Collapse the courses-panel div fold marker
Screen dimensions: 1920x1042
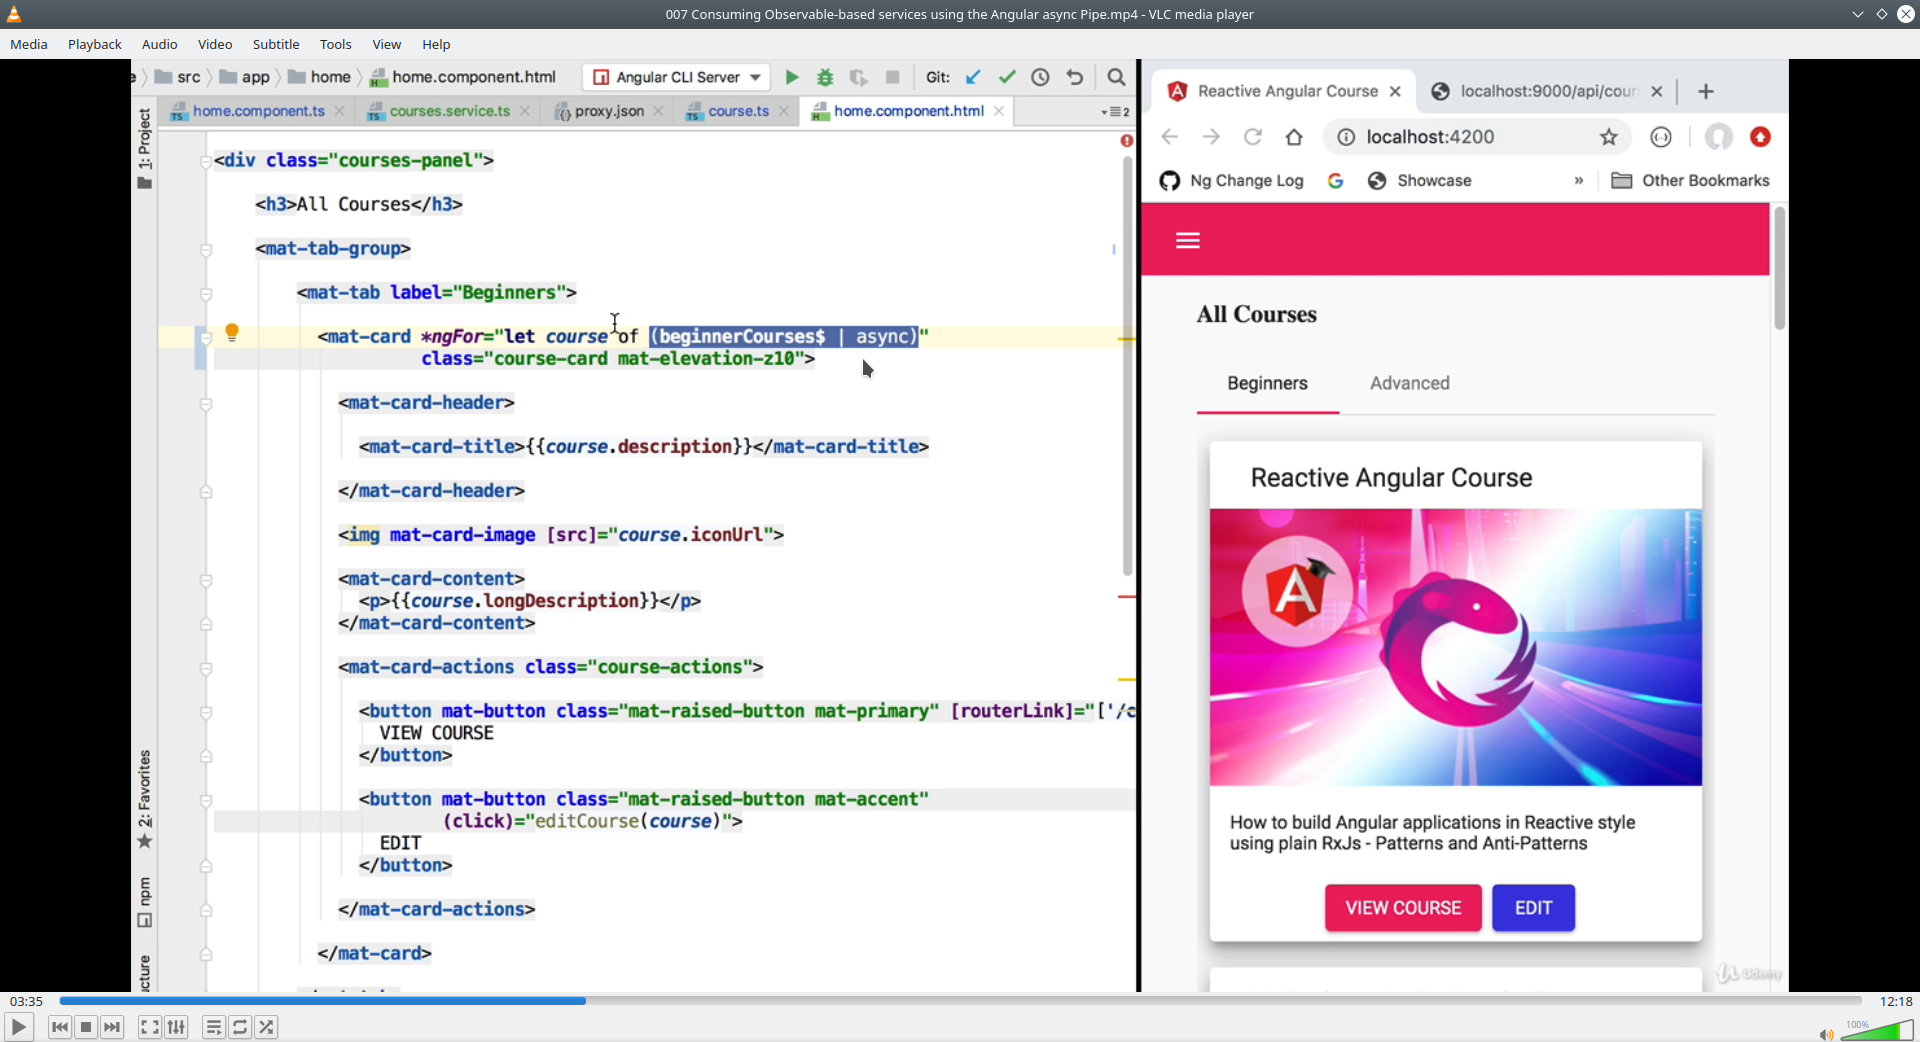[206, 161]
